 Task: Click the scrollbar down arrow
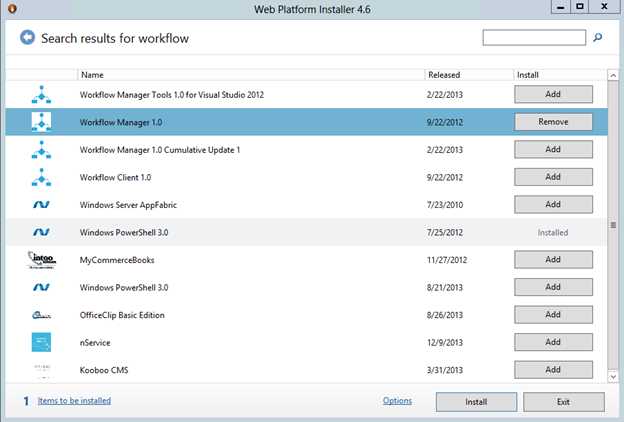click(613, 376)
